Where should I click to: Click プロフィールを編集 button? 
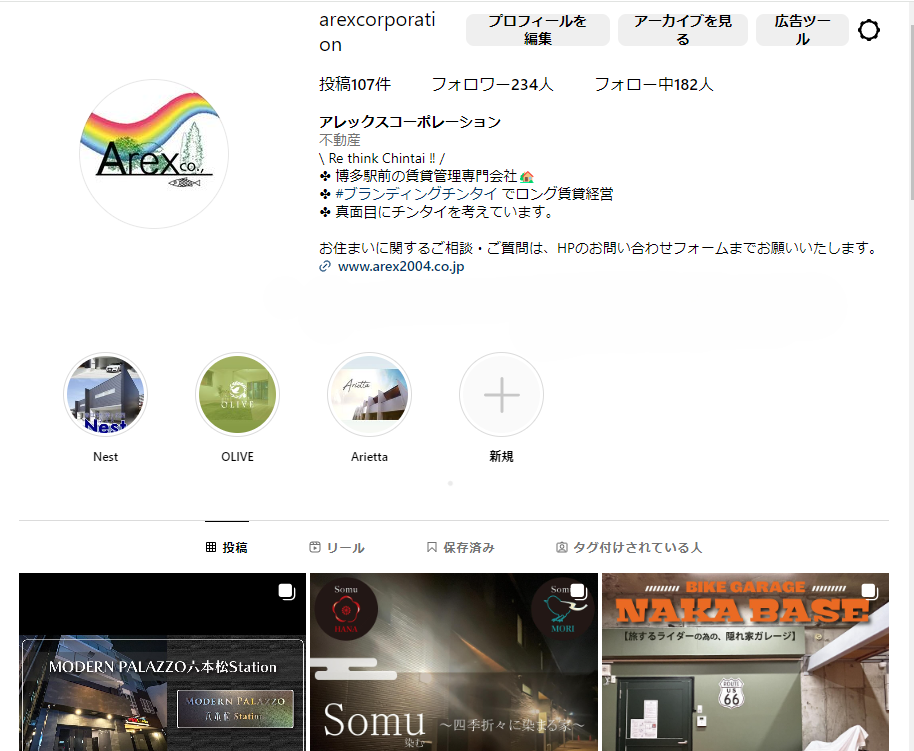coord(537,30)
